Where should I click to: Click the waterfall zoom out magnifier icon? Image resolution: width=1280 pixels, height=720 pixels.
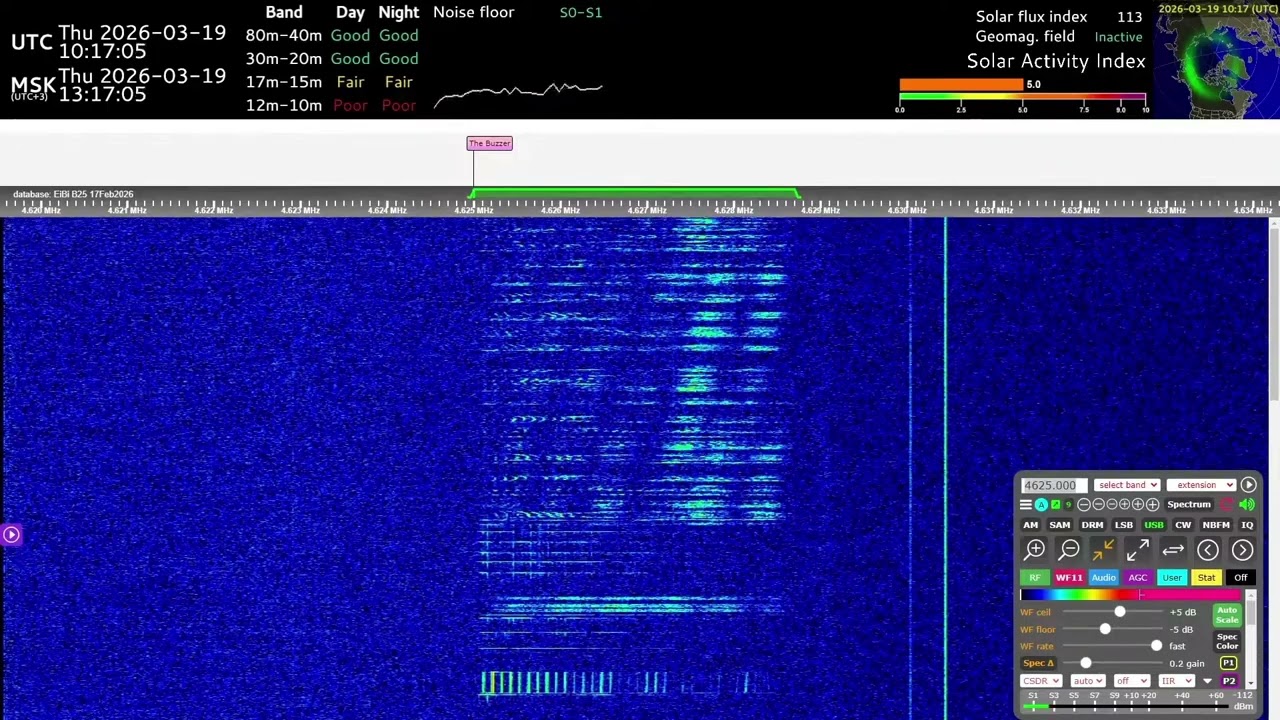pyautogui.click(x=1069, y=549)
